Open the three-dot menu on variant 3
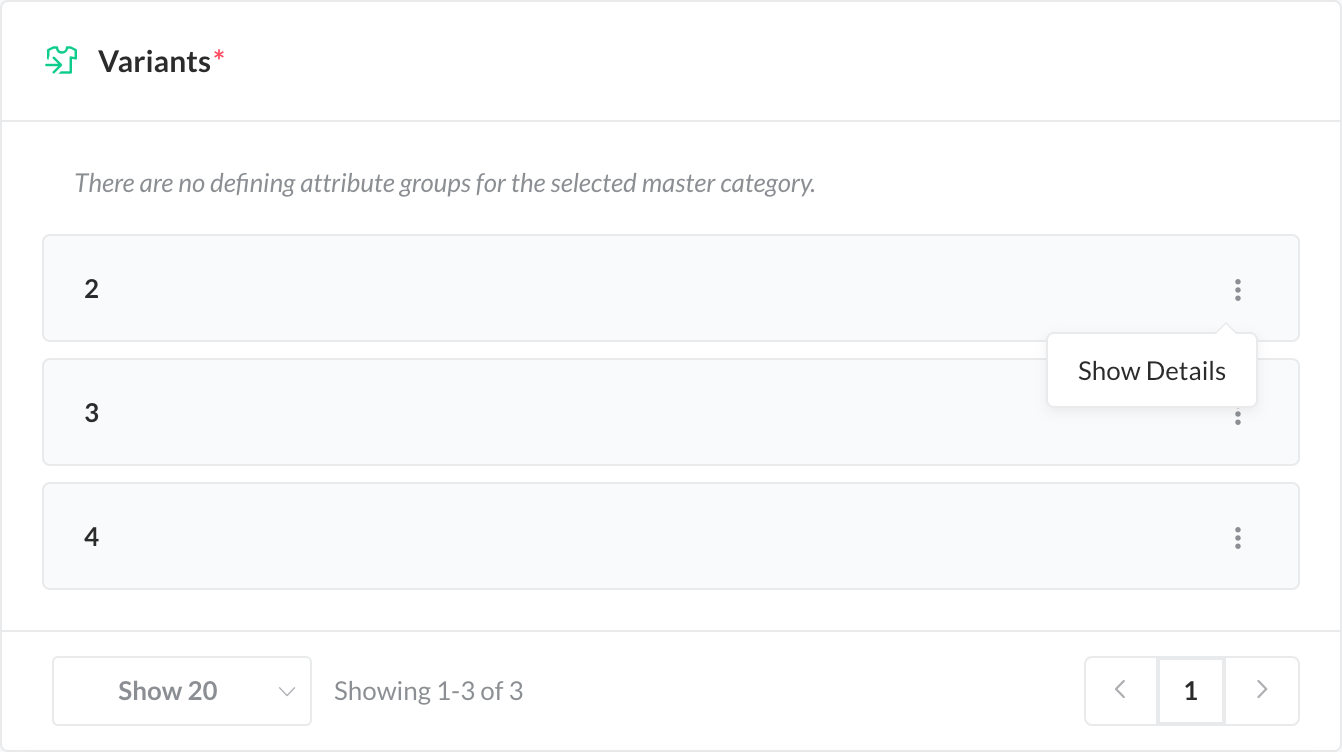 (x=1238, y=418)
